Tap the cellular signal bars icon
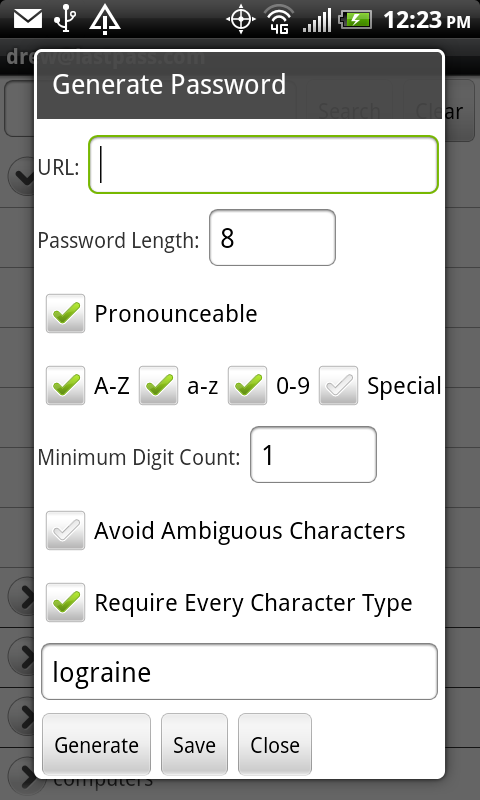 click(x=317, y=20)
